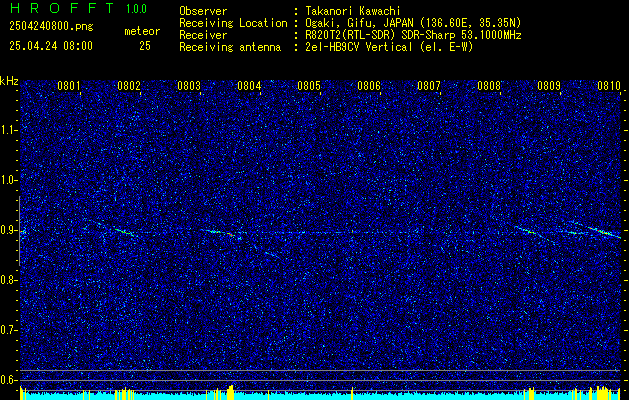Click the 'Observer' field label

(203, 11)
